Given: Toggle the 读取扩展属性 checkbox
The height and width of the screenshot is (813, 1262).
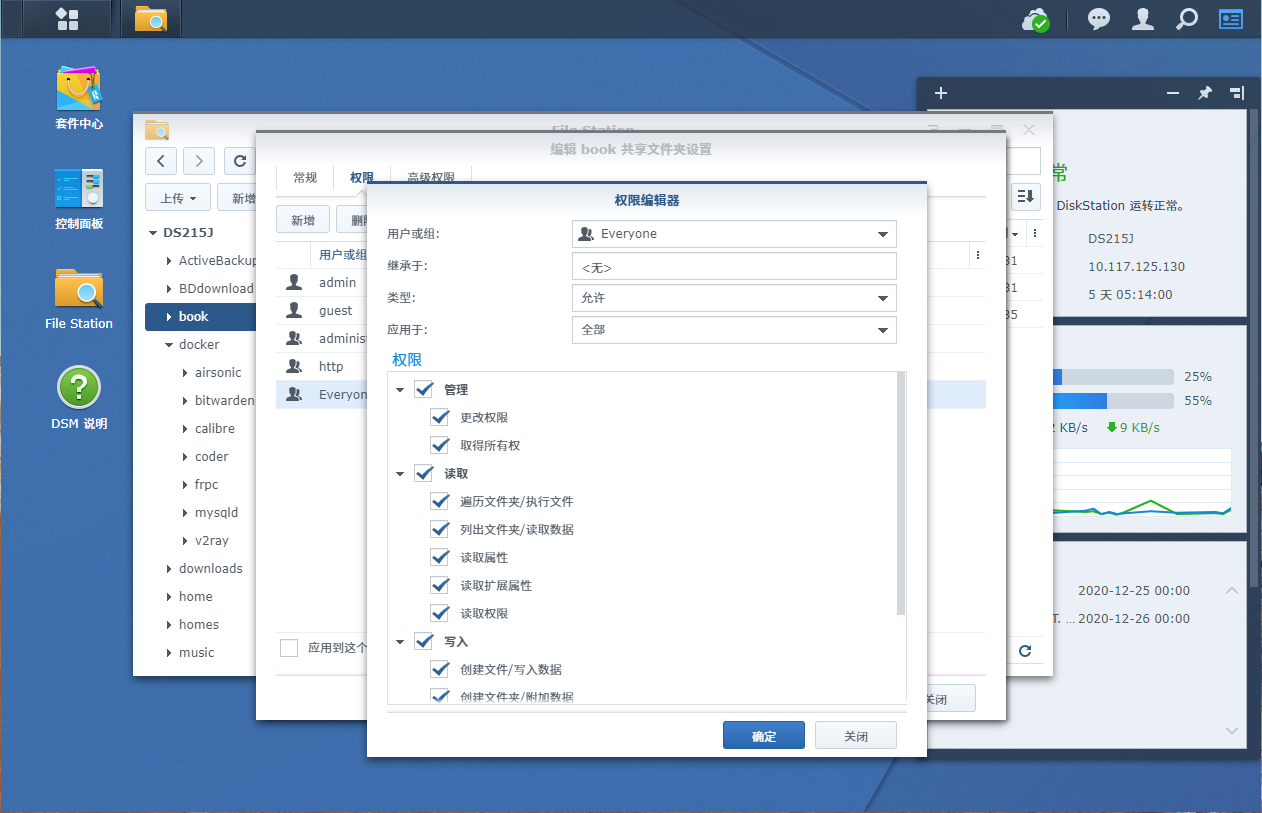Looking at the screenshot, I should point(439,585).
